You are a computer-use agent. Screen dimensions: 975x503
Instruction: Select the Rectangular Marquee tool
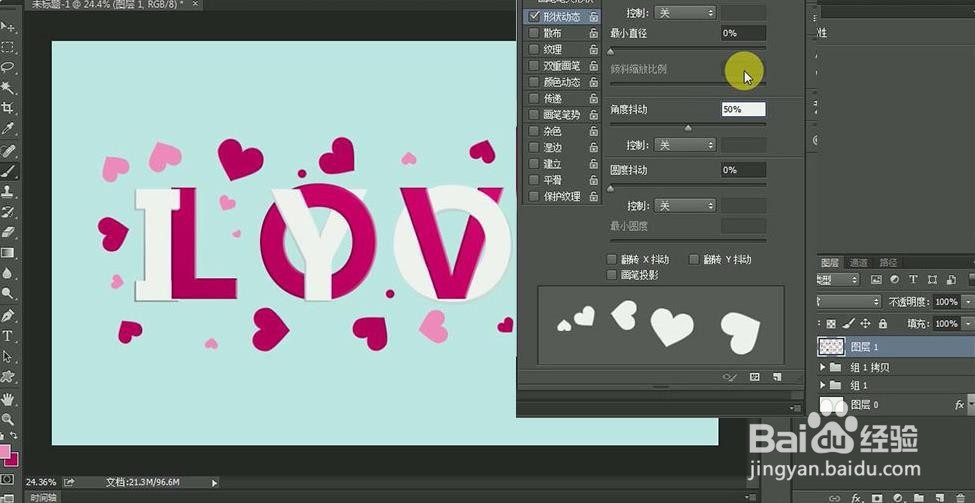coord(8,47)
